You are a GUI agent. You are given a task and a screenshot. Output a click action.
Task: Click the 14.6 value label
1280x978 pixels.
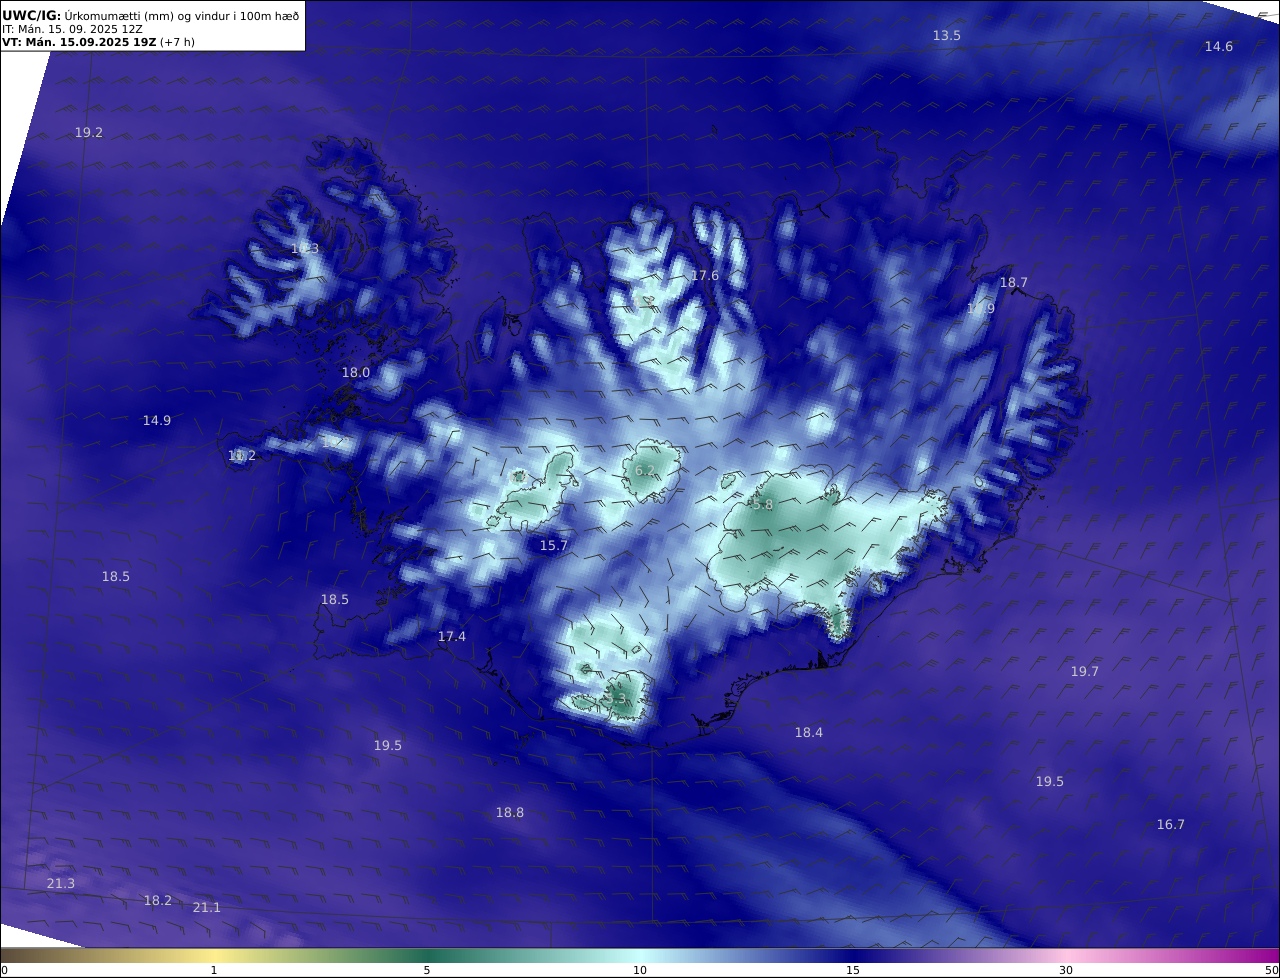point(1219,47)
